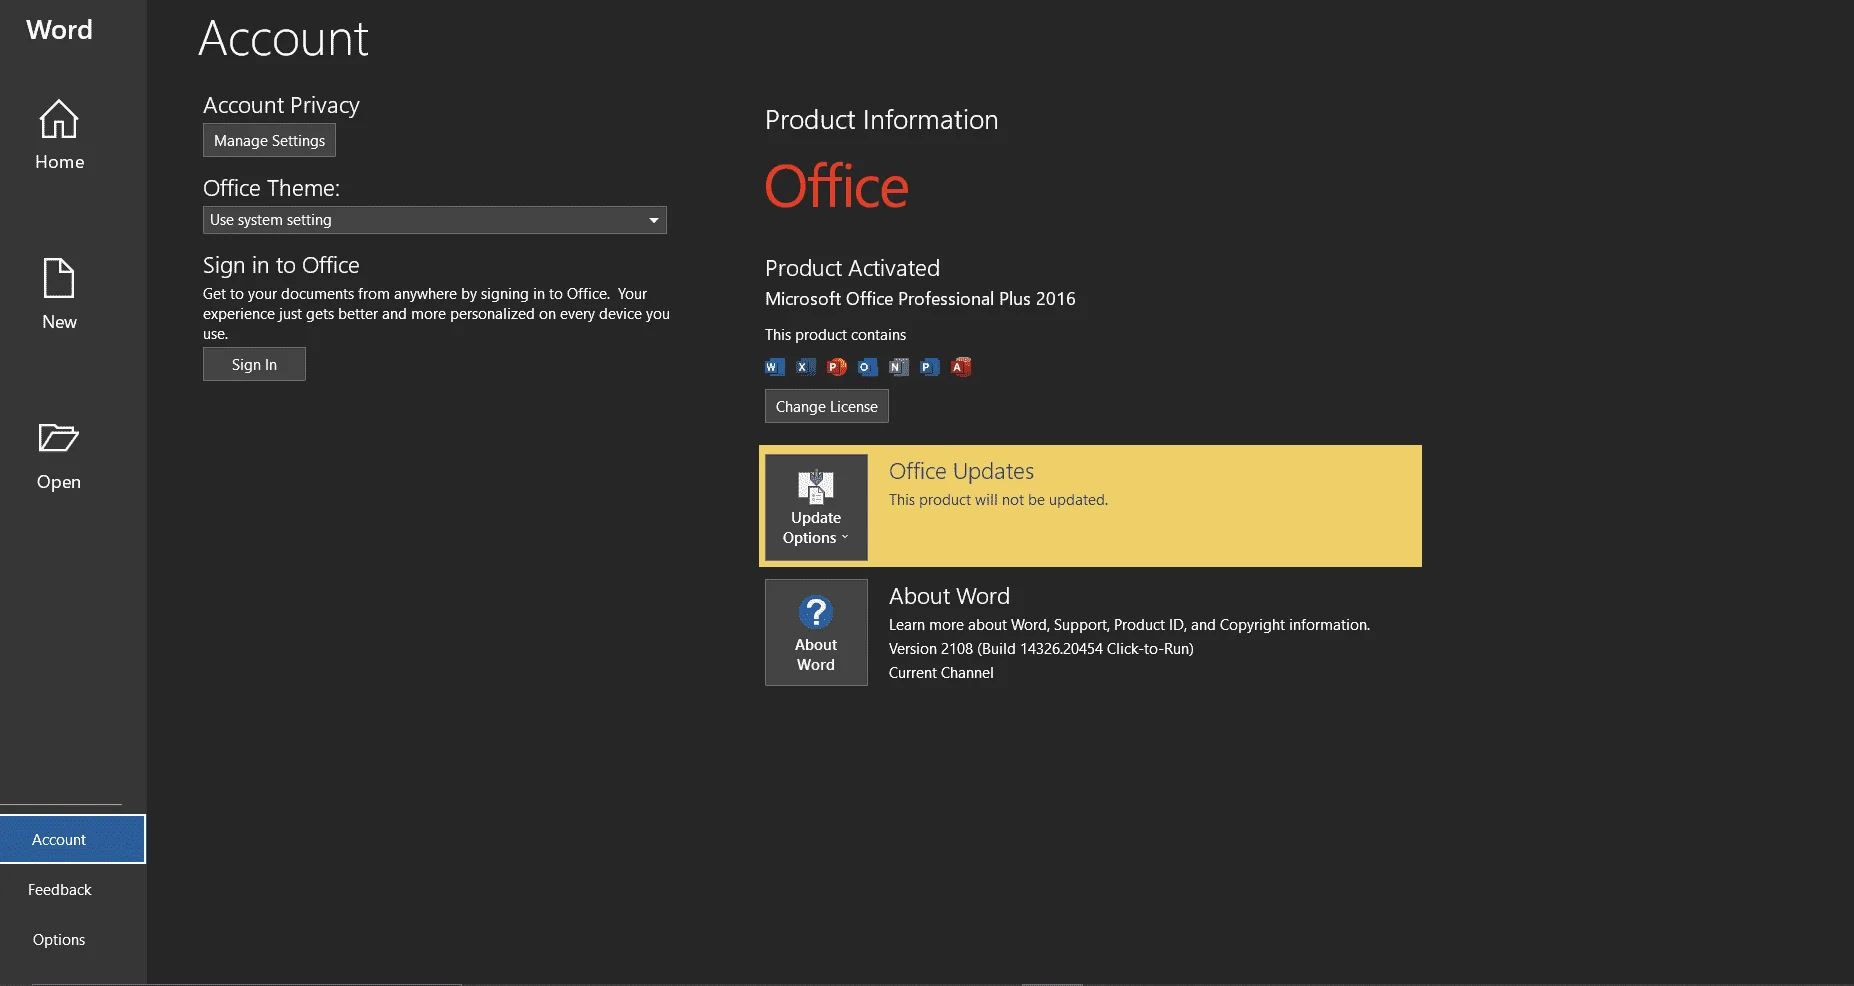Click the OneNote app icon
The height and width of the screenshot is (986, 1854).
898,367
